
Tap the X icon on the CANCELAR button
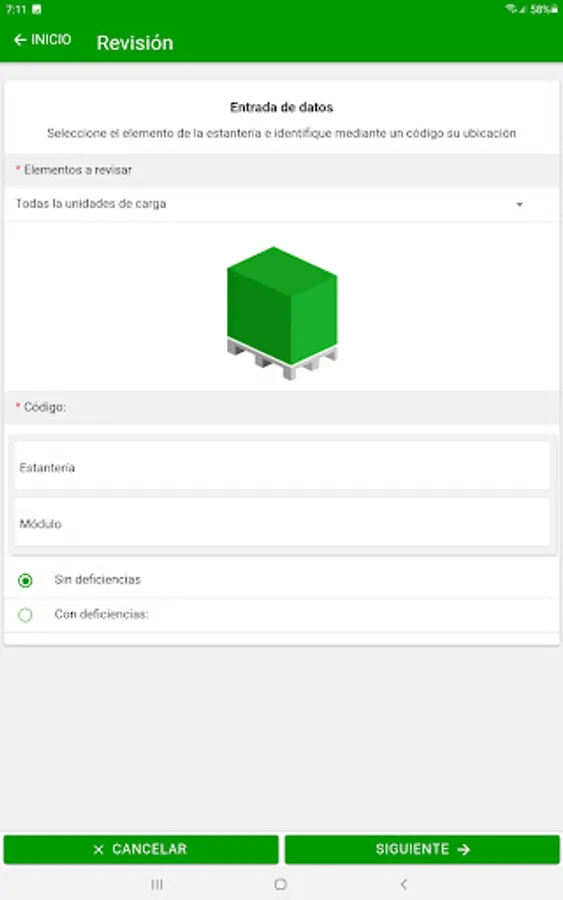pyautogui.click(x=98, y=849)
